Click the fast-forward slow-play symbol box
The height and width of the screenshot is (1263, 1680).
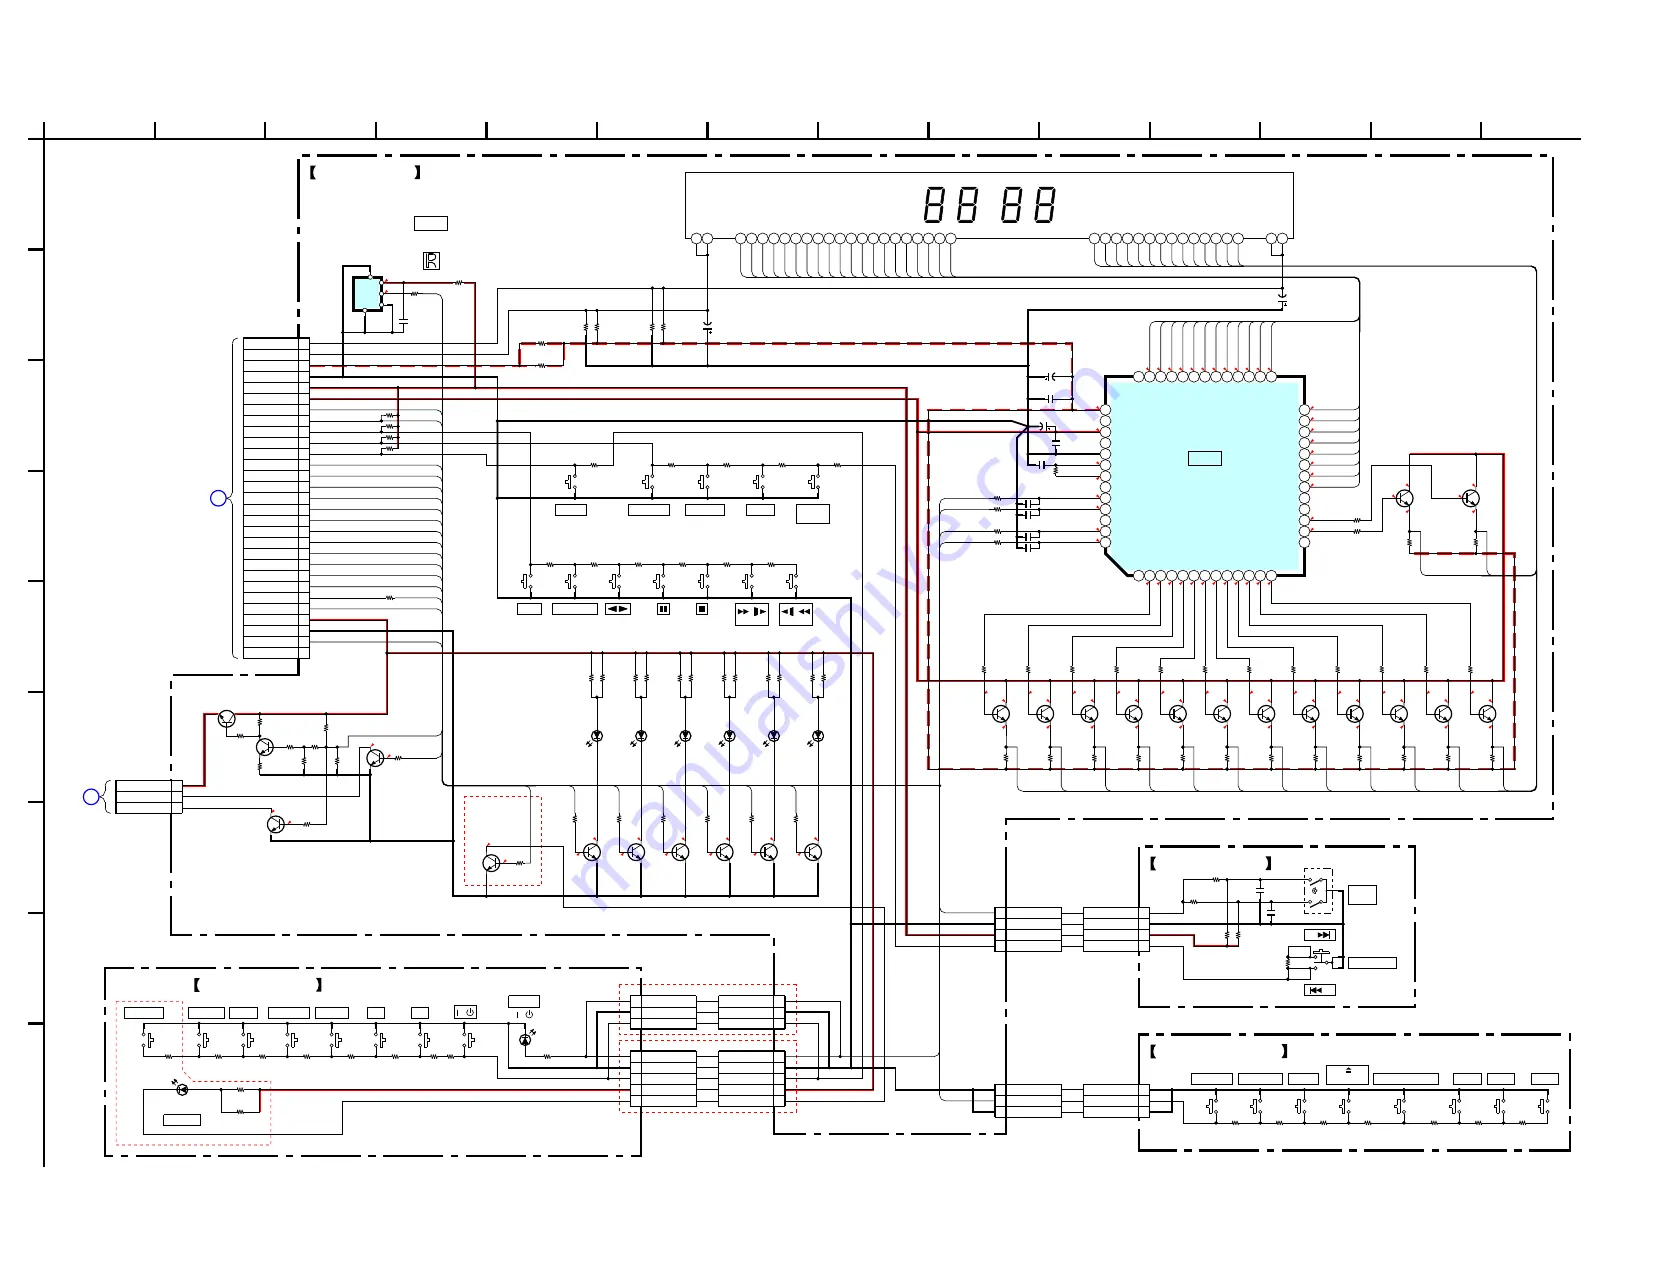(752, 613)
